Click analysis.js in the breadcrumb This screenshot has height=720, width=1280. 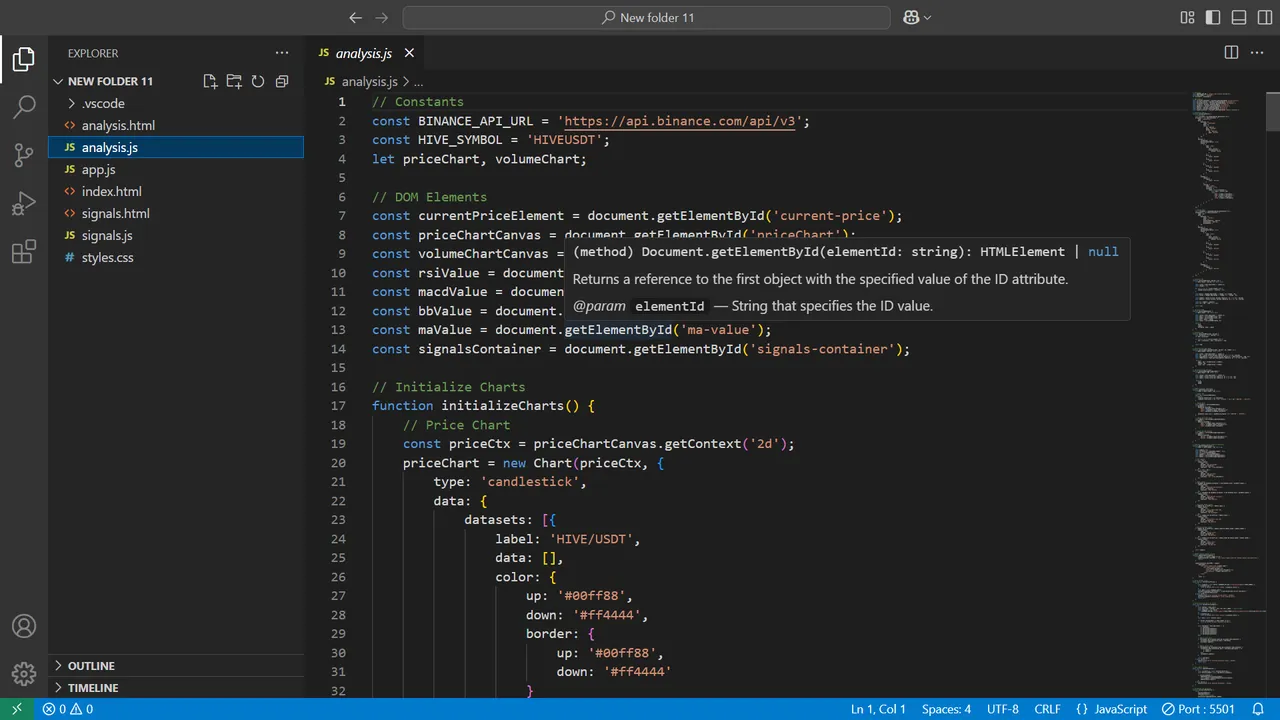pyautogui.click(x=369, y=82)
